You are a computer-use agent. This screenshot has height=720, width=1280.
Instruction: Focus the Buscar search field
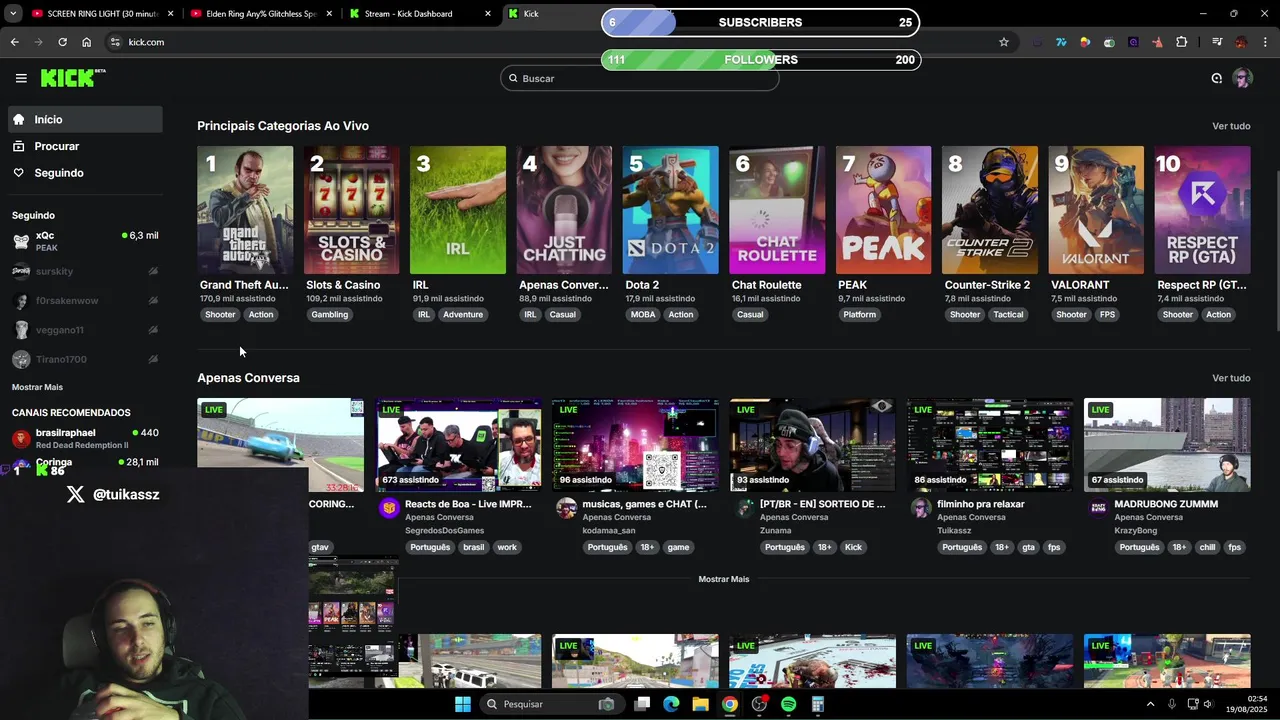click(x=640, y=78)
